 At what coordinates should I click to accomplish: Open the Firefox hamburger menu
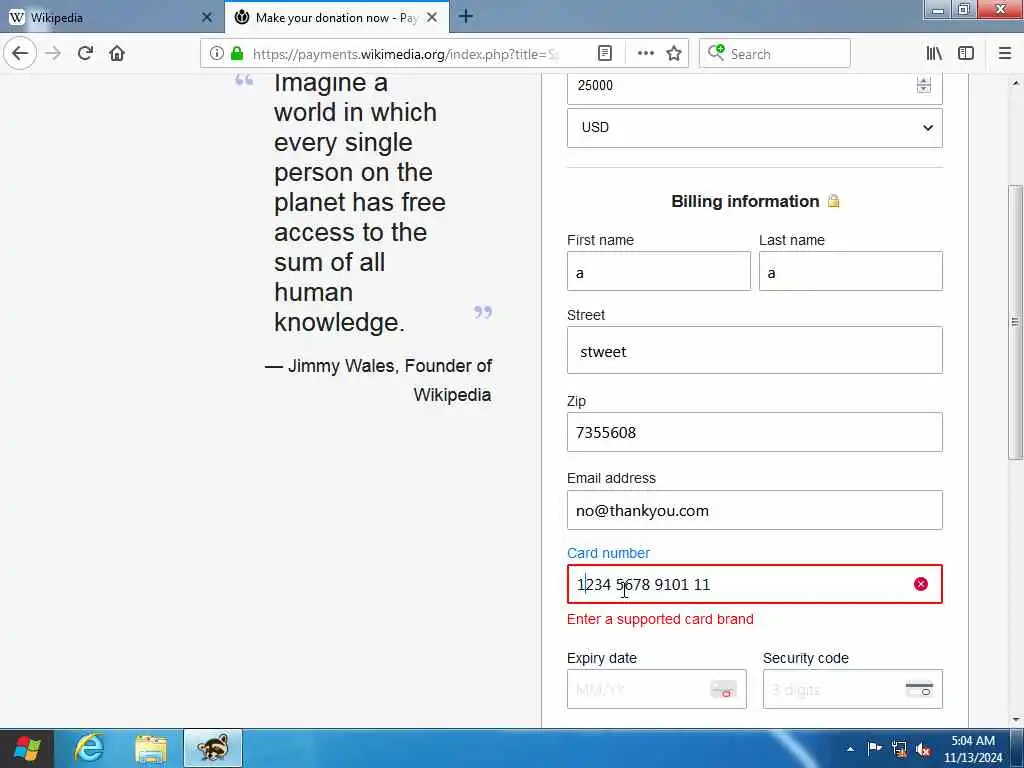click(x=1005, y=54)
